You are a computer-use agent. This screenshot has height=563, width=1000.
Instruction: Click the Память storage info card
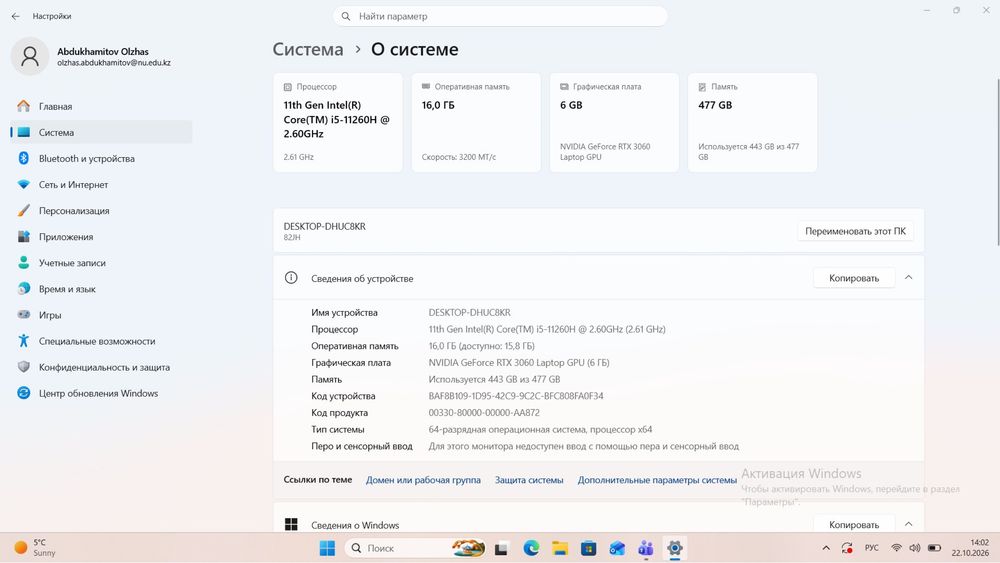click(x=753, y=122)
